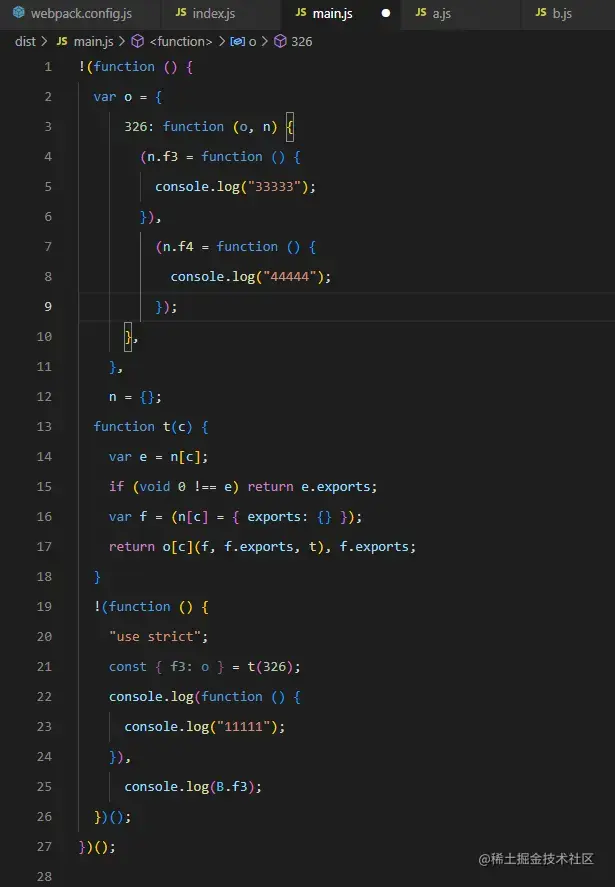Open the main.js breadcrumb item
The height and width of the screenshot is (887, 615).
[93, 41]
